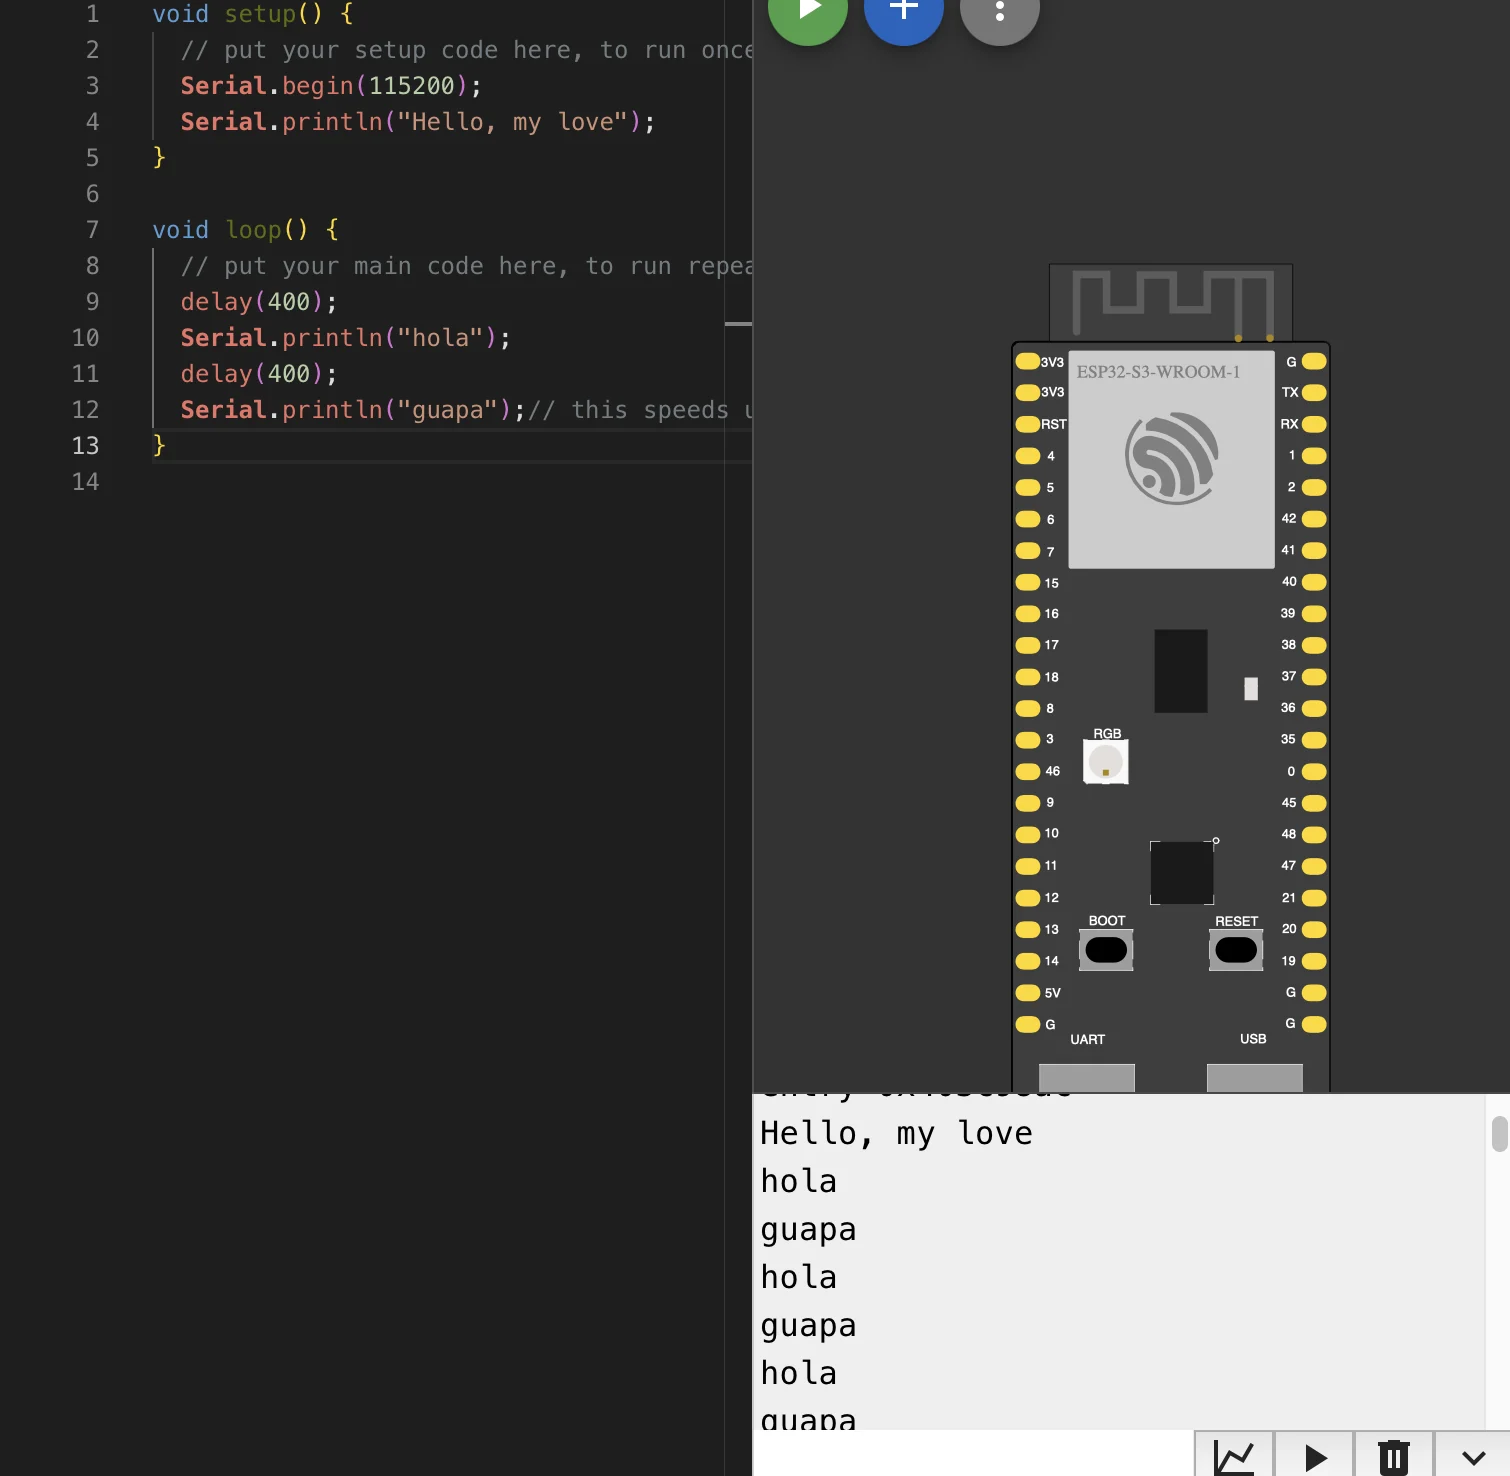This screenshot has width=1510, height=1476.
Task: Click the USB port connector
Action: 1255,1077
